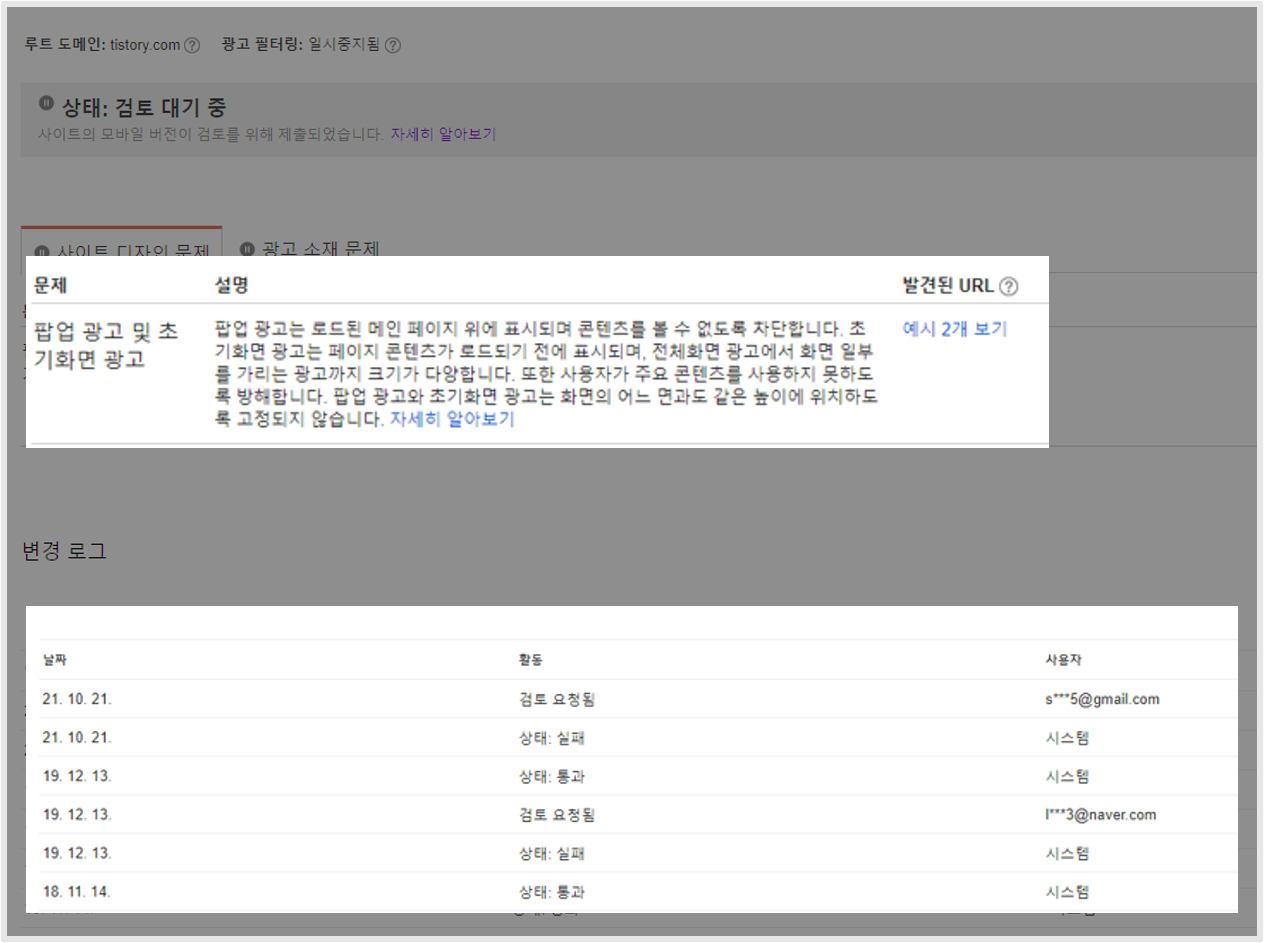1264x943 pixels.
Task: Click the l***3@naver.com user entry
Action: click(x=1100, y=814)
